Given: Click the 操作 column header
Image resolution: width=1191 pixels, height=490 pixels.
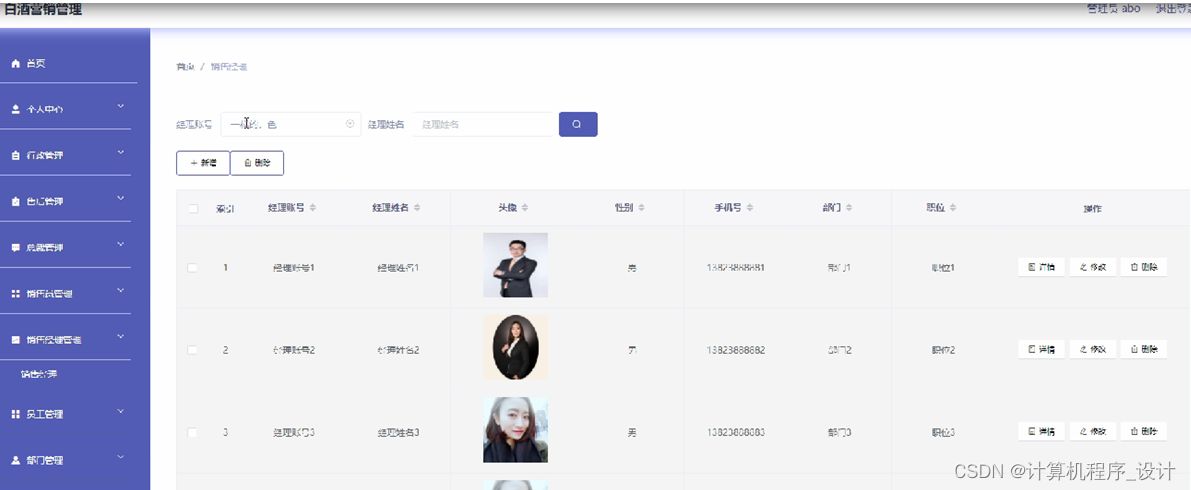Looking at the screenshot, I should tap(1092, 208).
